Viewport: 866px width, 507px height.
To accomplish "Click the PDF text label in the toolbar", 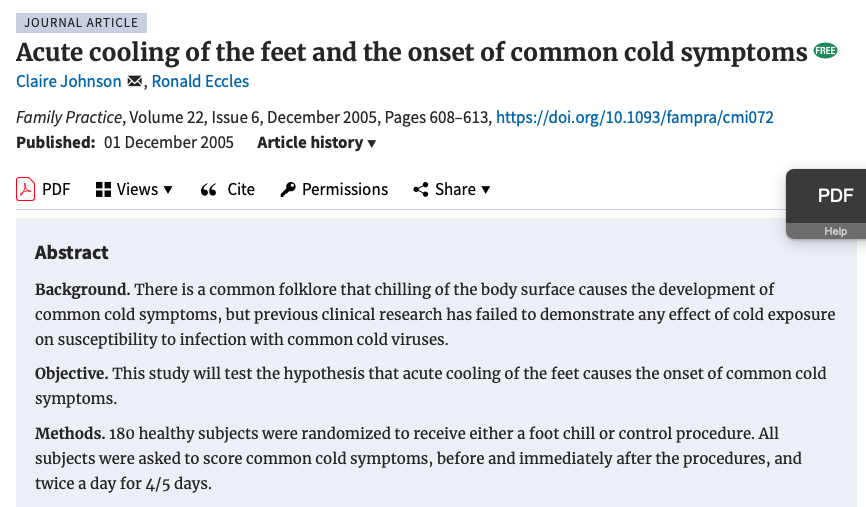I will coord(56,189).
